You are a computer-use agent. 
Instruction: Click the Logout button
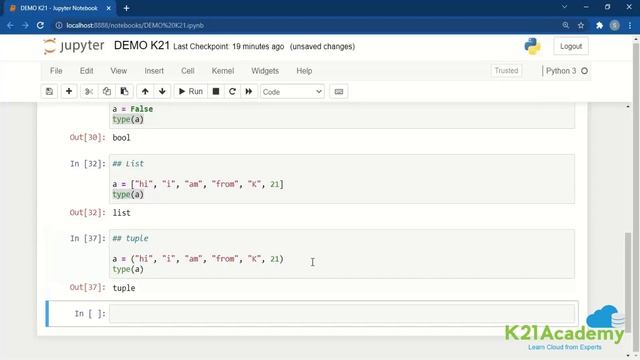click(571, 46)
